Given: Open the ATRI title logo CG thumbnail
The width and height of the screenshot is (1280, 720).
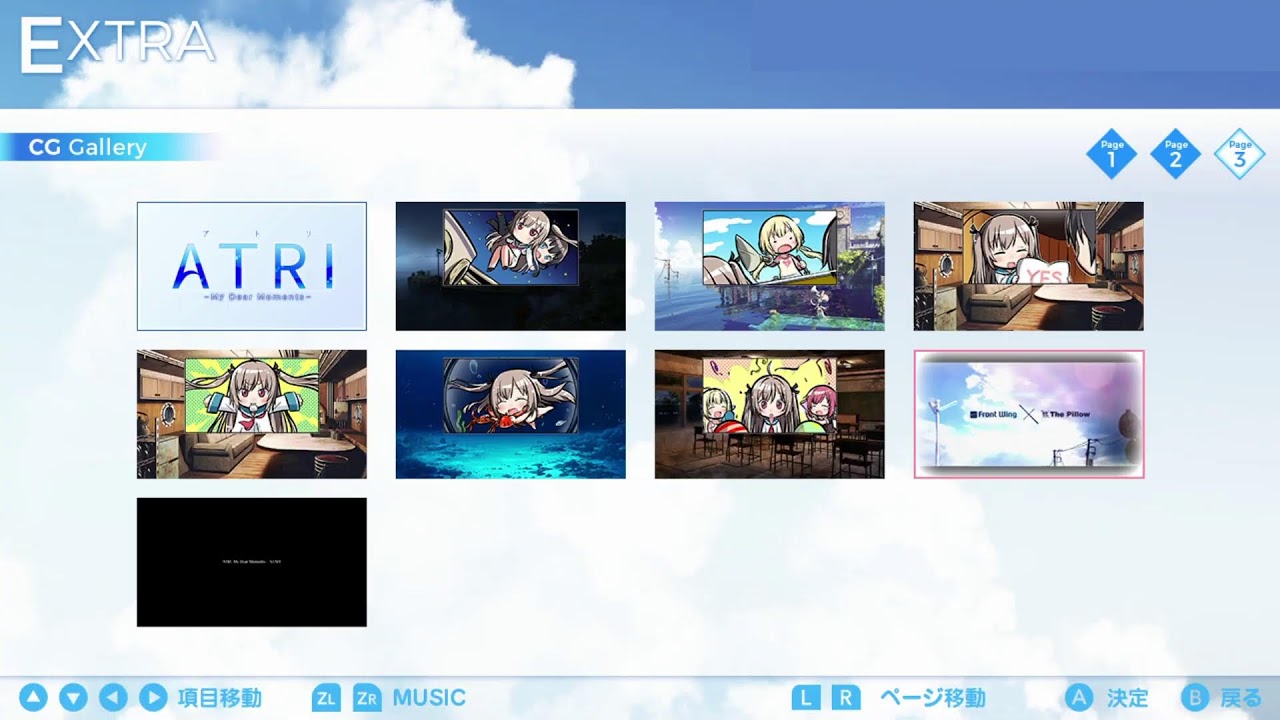Looking at the screenshot, I should pos(251,265).
